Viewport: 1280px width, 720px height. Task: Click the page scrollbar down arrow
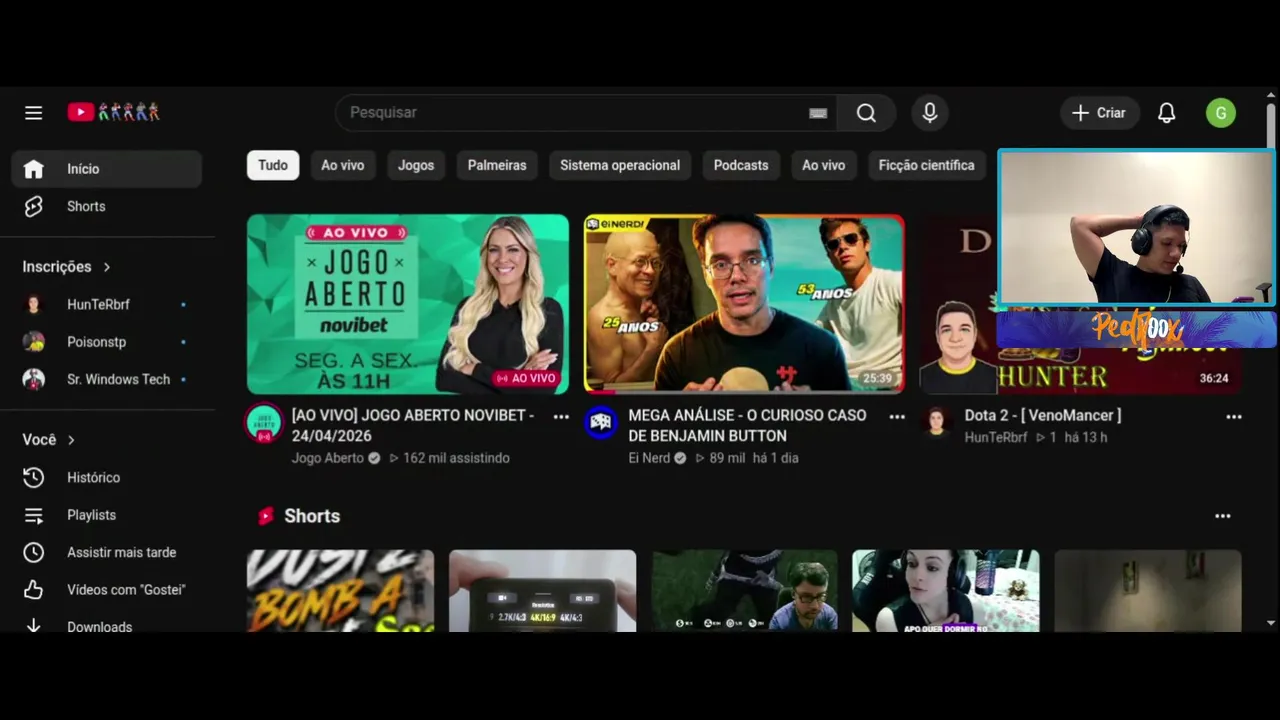tap(1271, 623)
